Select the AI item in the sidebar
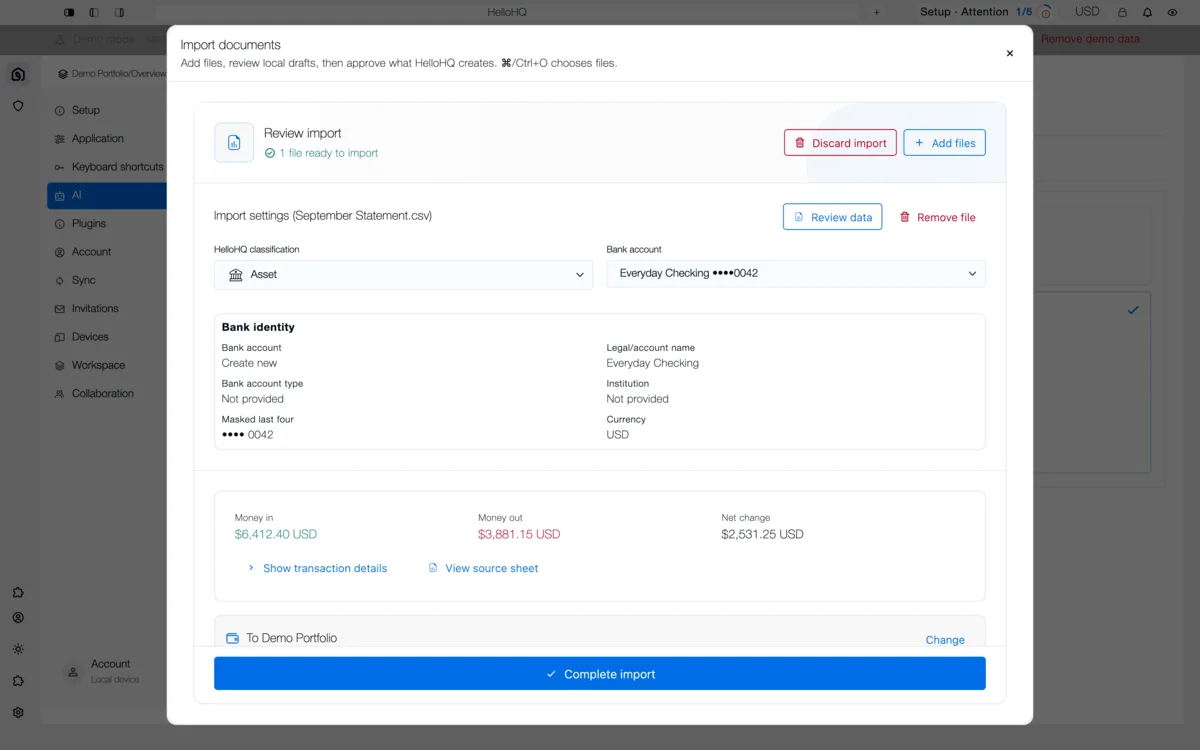 (107, 196)
